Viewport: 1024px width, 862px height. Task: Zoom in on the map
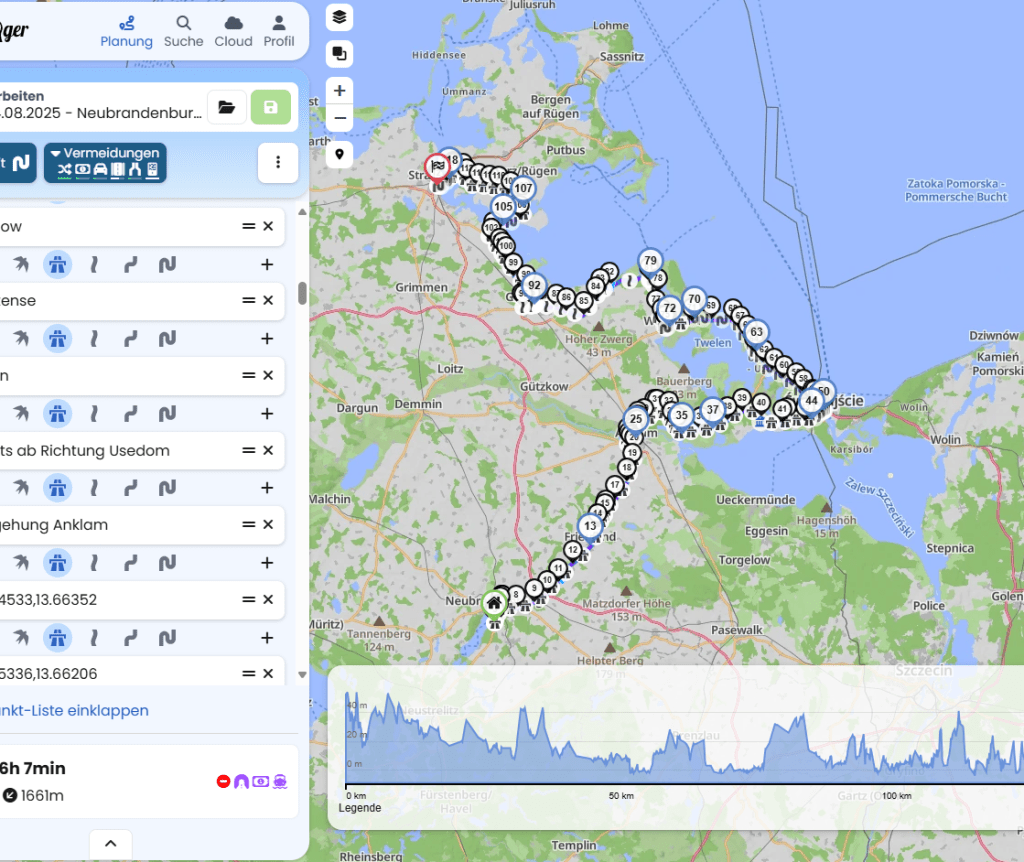340,90
